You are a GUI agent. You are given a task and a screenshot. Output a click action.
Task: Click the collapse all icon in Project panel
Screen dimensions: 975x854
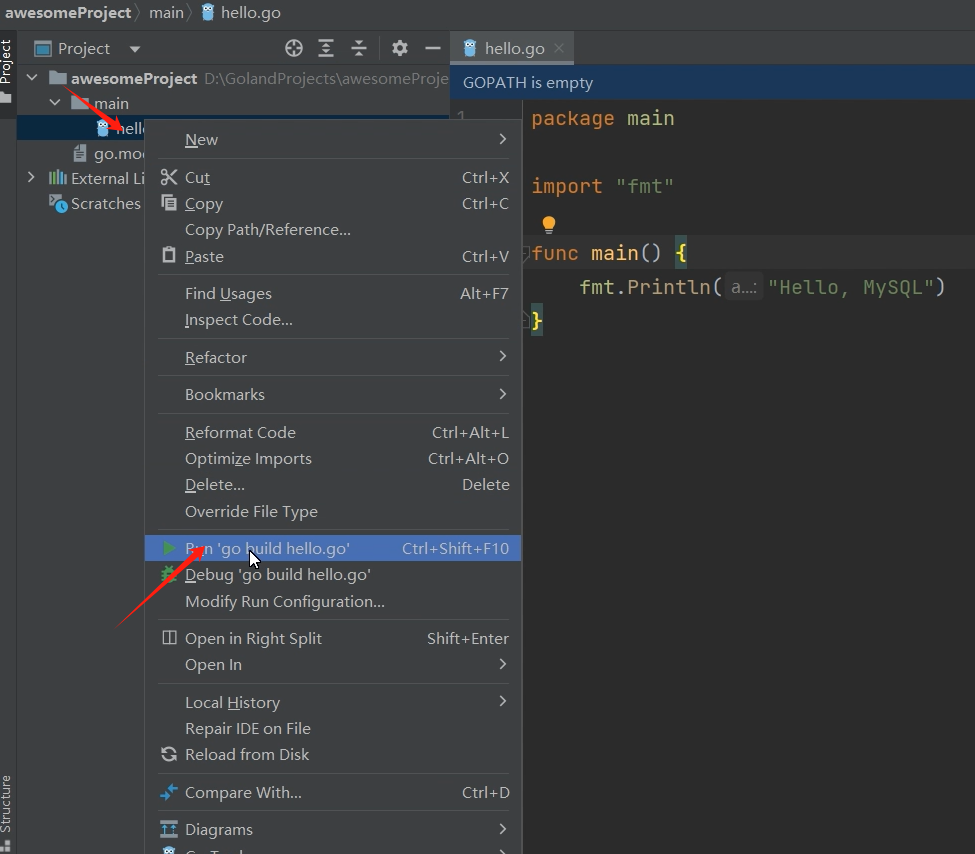(x=359, y=48)
